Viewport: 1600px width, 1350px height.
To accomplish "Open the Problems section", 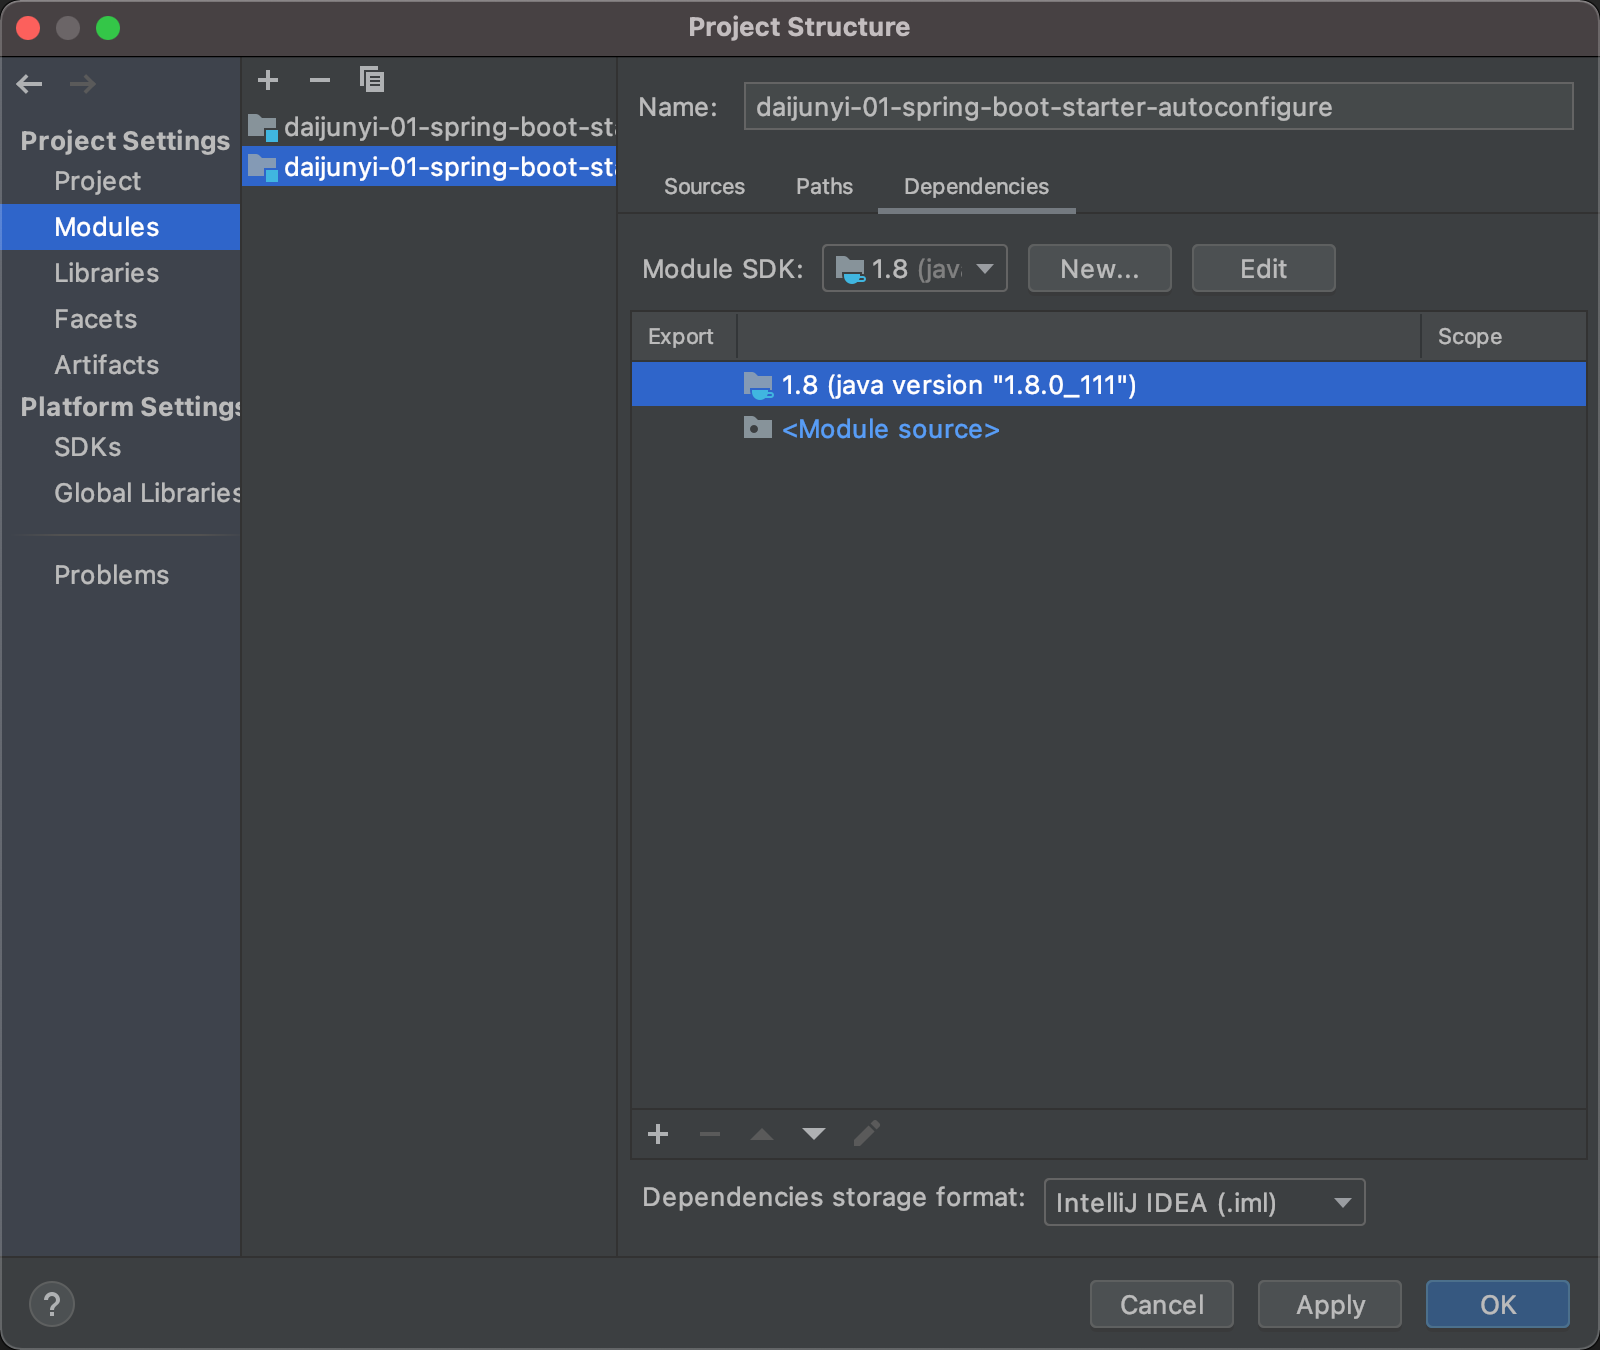I will [x=112, y=575].
